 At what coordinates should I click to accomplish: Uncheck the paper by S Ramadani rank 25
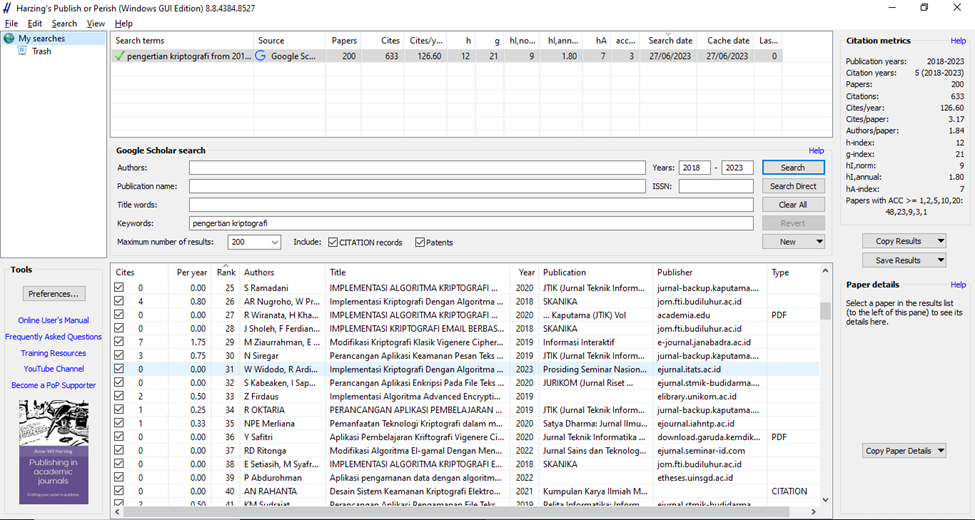[x=119, y=288]
